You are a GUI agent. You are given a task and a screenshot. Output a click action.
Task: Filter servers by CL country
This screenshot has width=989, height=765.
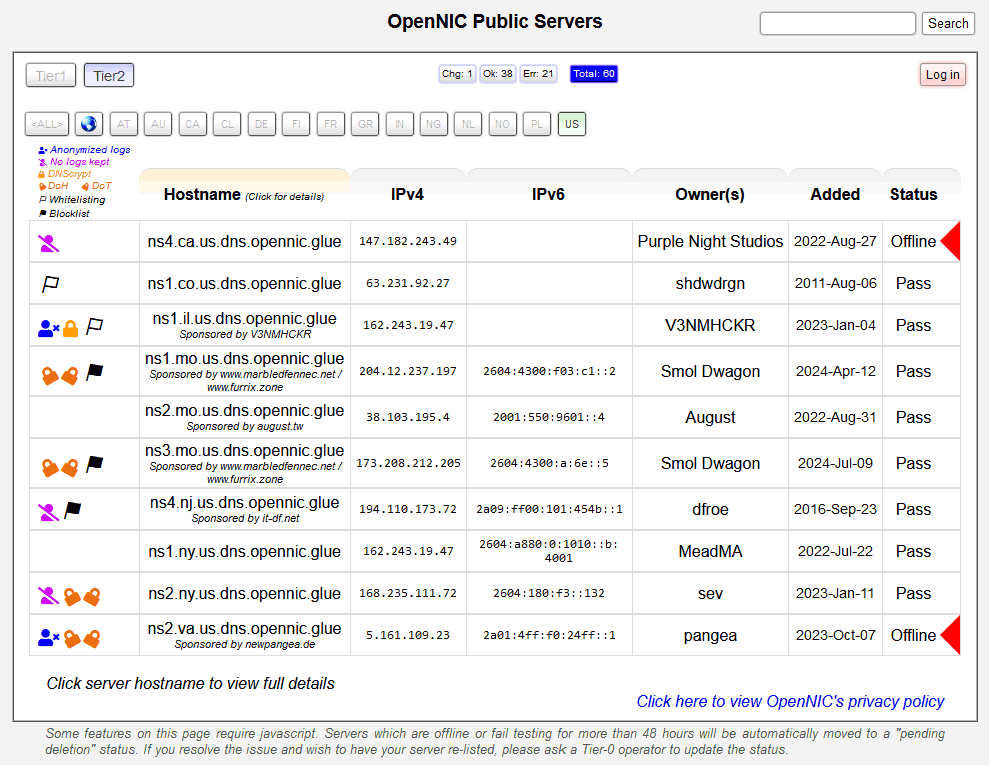tap(227, 124)
